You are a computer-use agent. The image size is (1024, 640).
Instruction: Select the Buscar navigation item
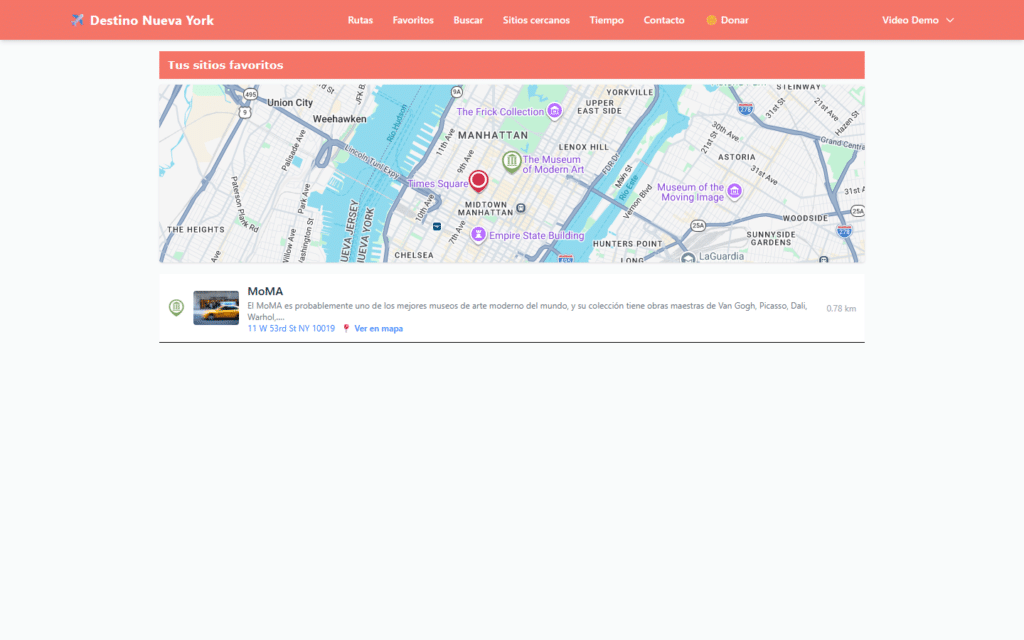(468, 19)
